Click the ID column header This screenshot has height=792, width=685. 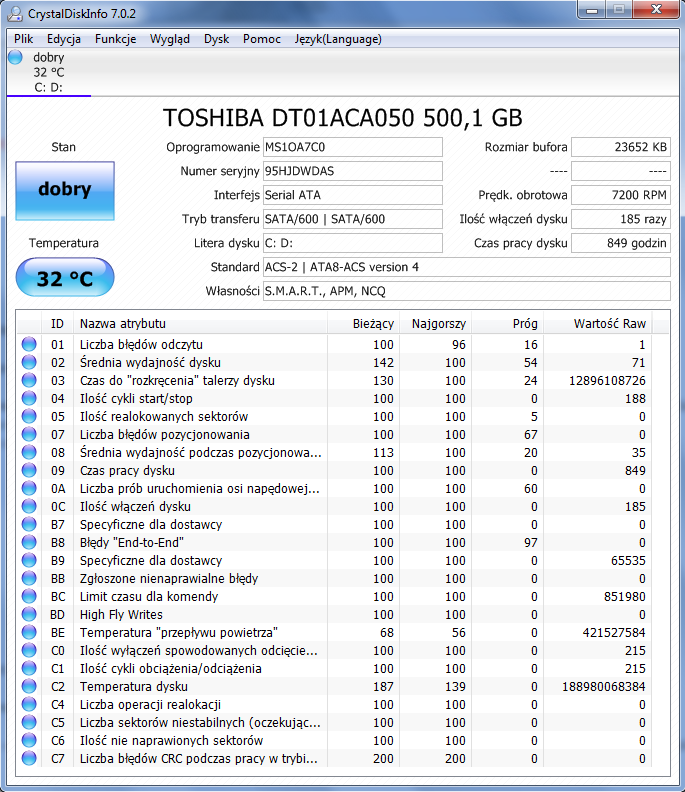(x=58, y=324)
